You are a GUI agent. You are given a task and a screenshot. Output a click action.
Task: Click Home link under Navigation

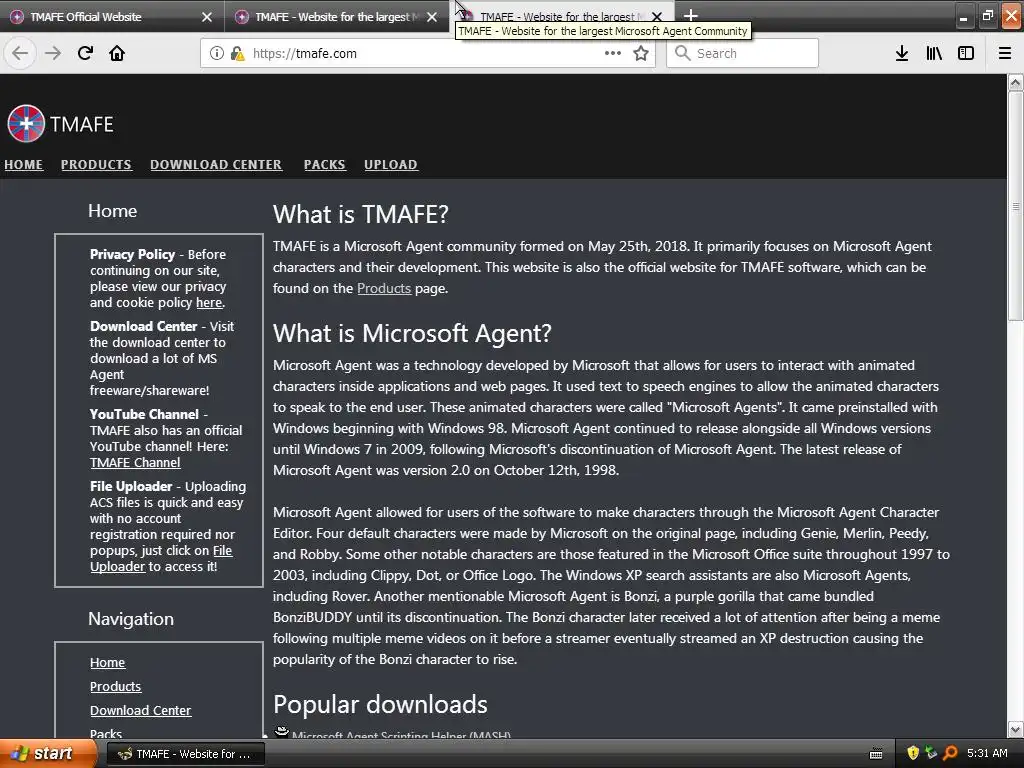point(108,662)
